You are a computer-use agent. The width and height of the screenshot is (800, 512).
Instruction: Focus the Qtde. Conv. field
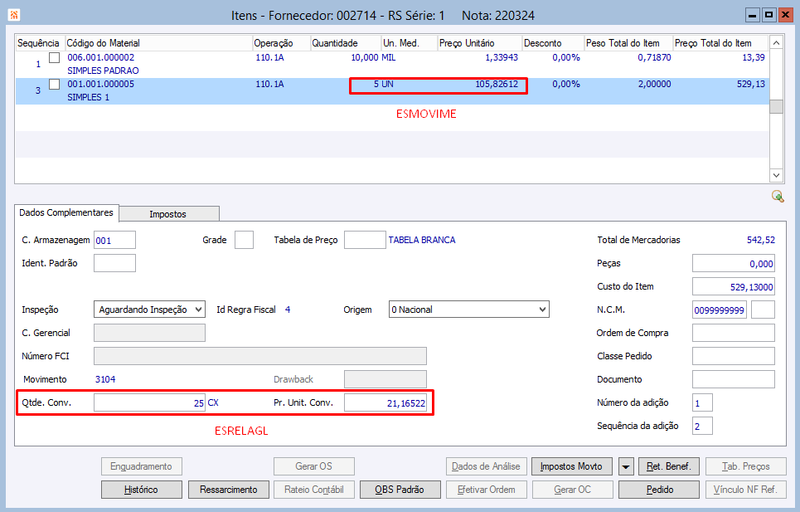(149, 403)
